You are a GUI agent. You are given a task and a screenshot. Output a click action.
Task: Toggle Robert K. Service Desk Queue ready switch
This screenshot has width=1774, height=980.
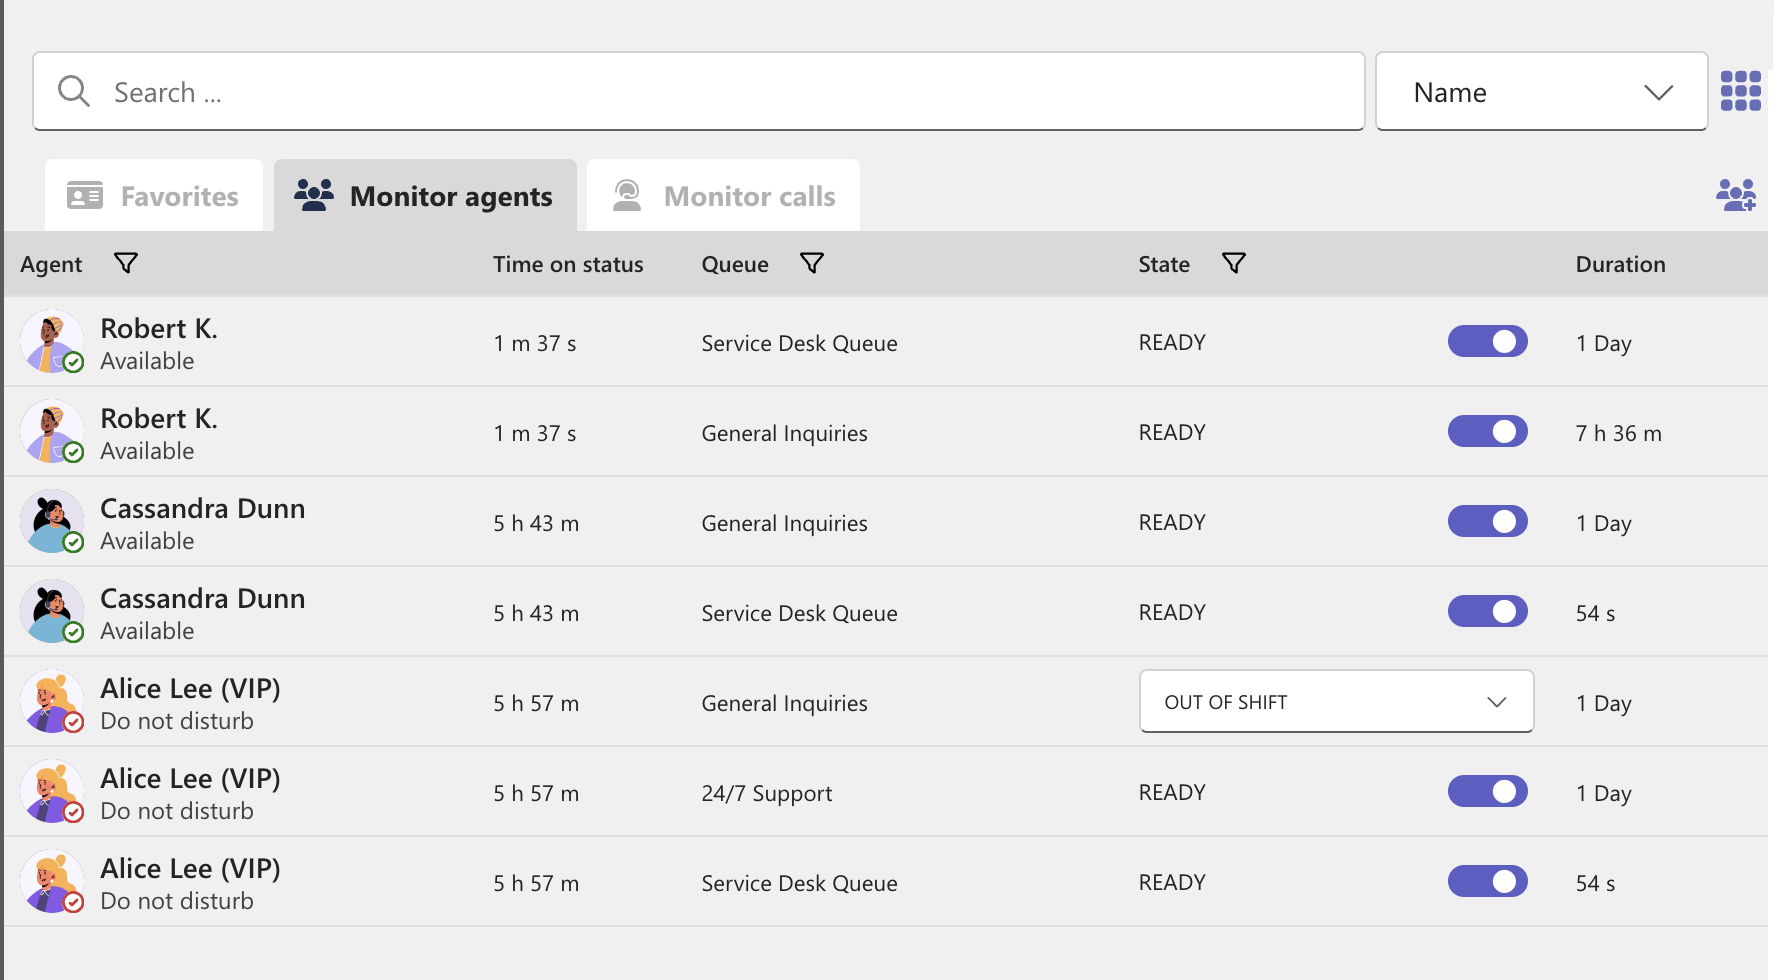(x=1488, y=341)
